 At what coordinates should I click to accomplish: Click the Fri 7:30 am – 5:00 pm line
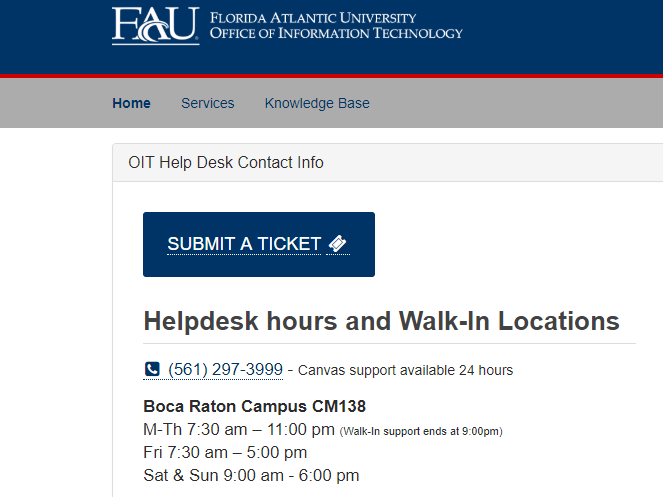[224, 453]
